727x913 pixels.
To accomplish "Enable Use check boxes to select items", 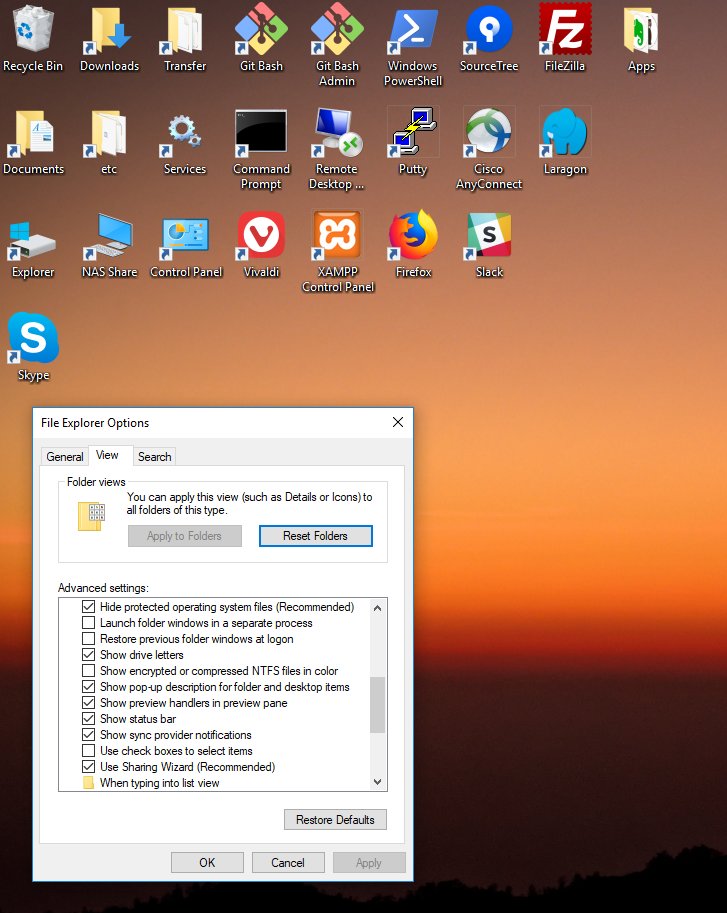I will (x=88, y=751).
